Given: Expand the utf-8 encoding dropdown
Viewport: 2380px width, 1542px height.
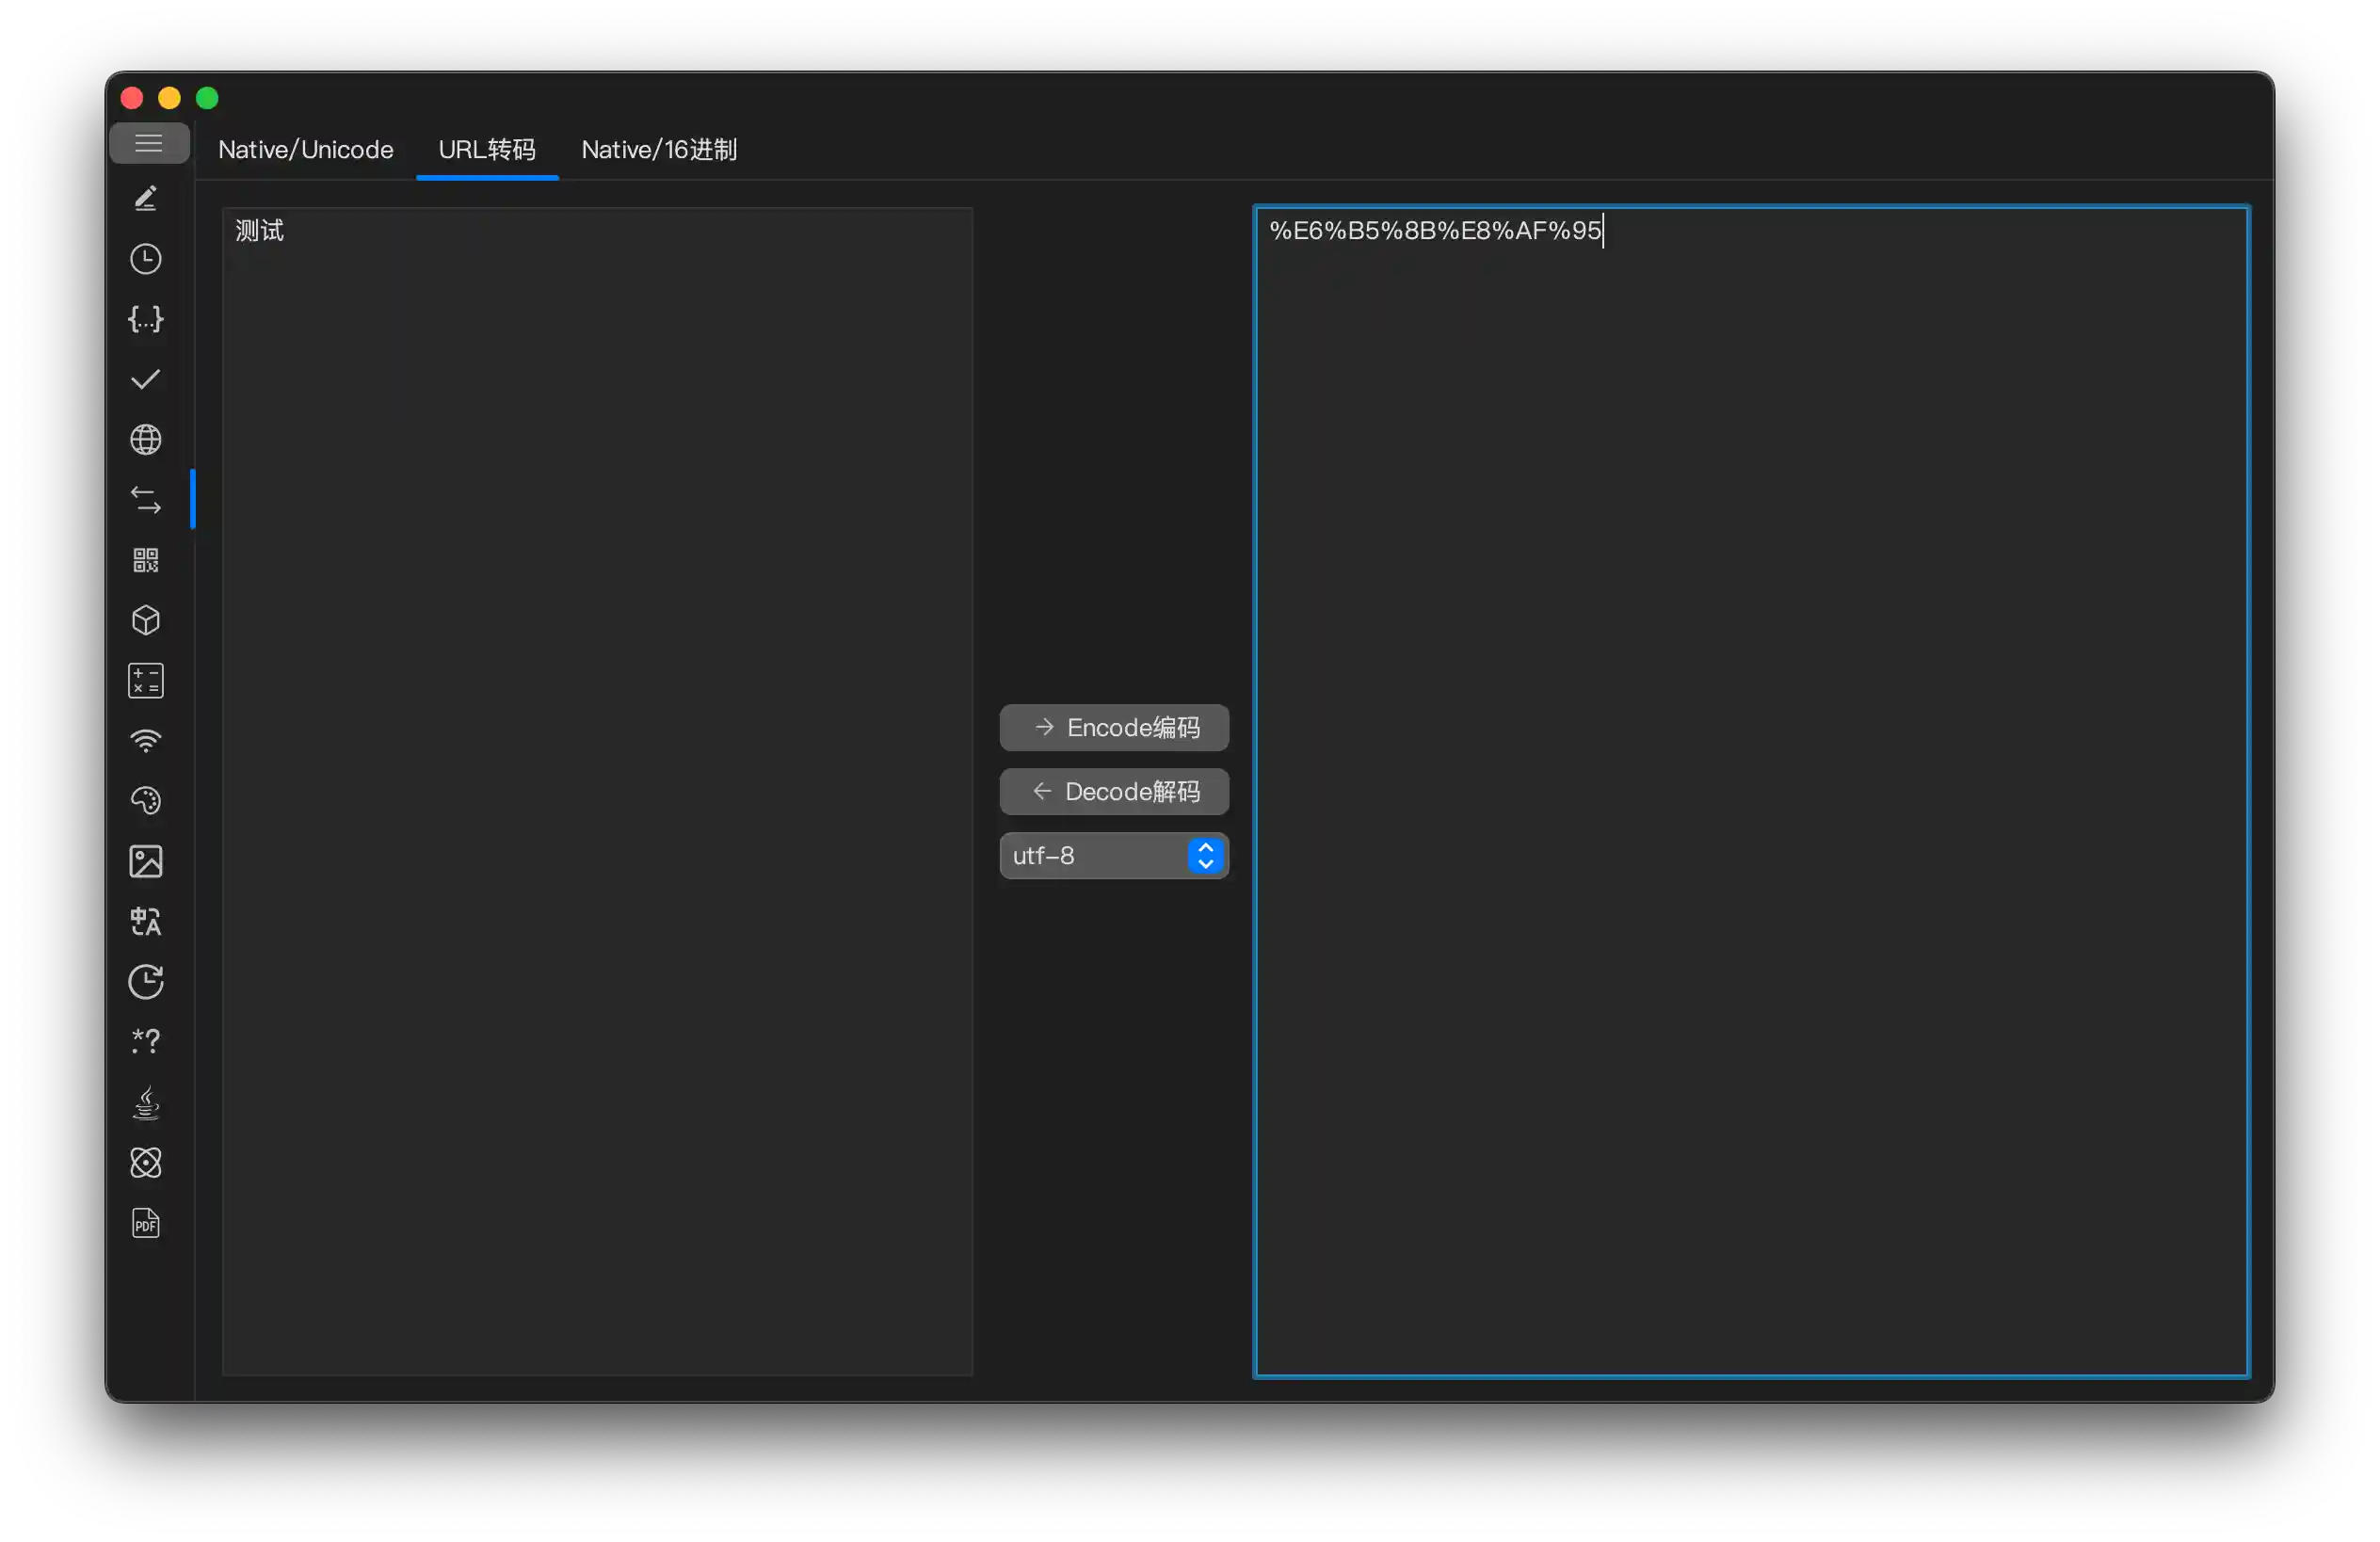Looking at the screenshot, I should (1095, 856).
